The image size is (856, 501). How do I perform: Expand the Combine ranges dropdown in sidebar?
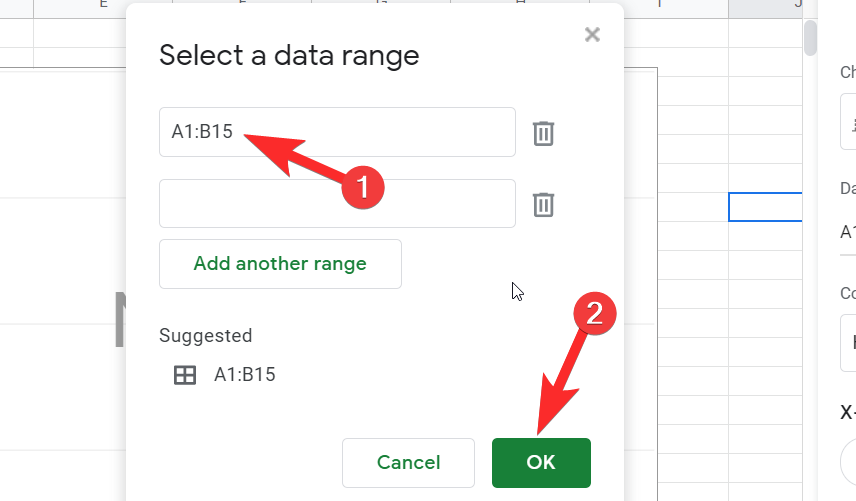848,340
